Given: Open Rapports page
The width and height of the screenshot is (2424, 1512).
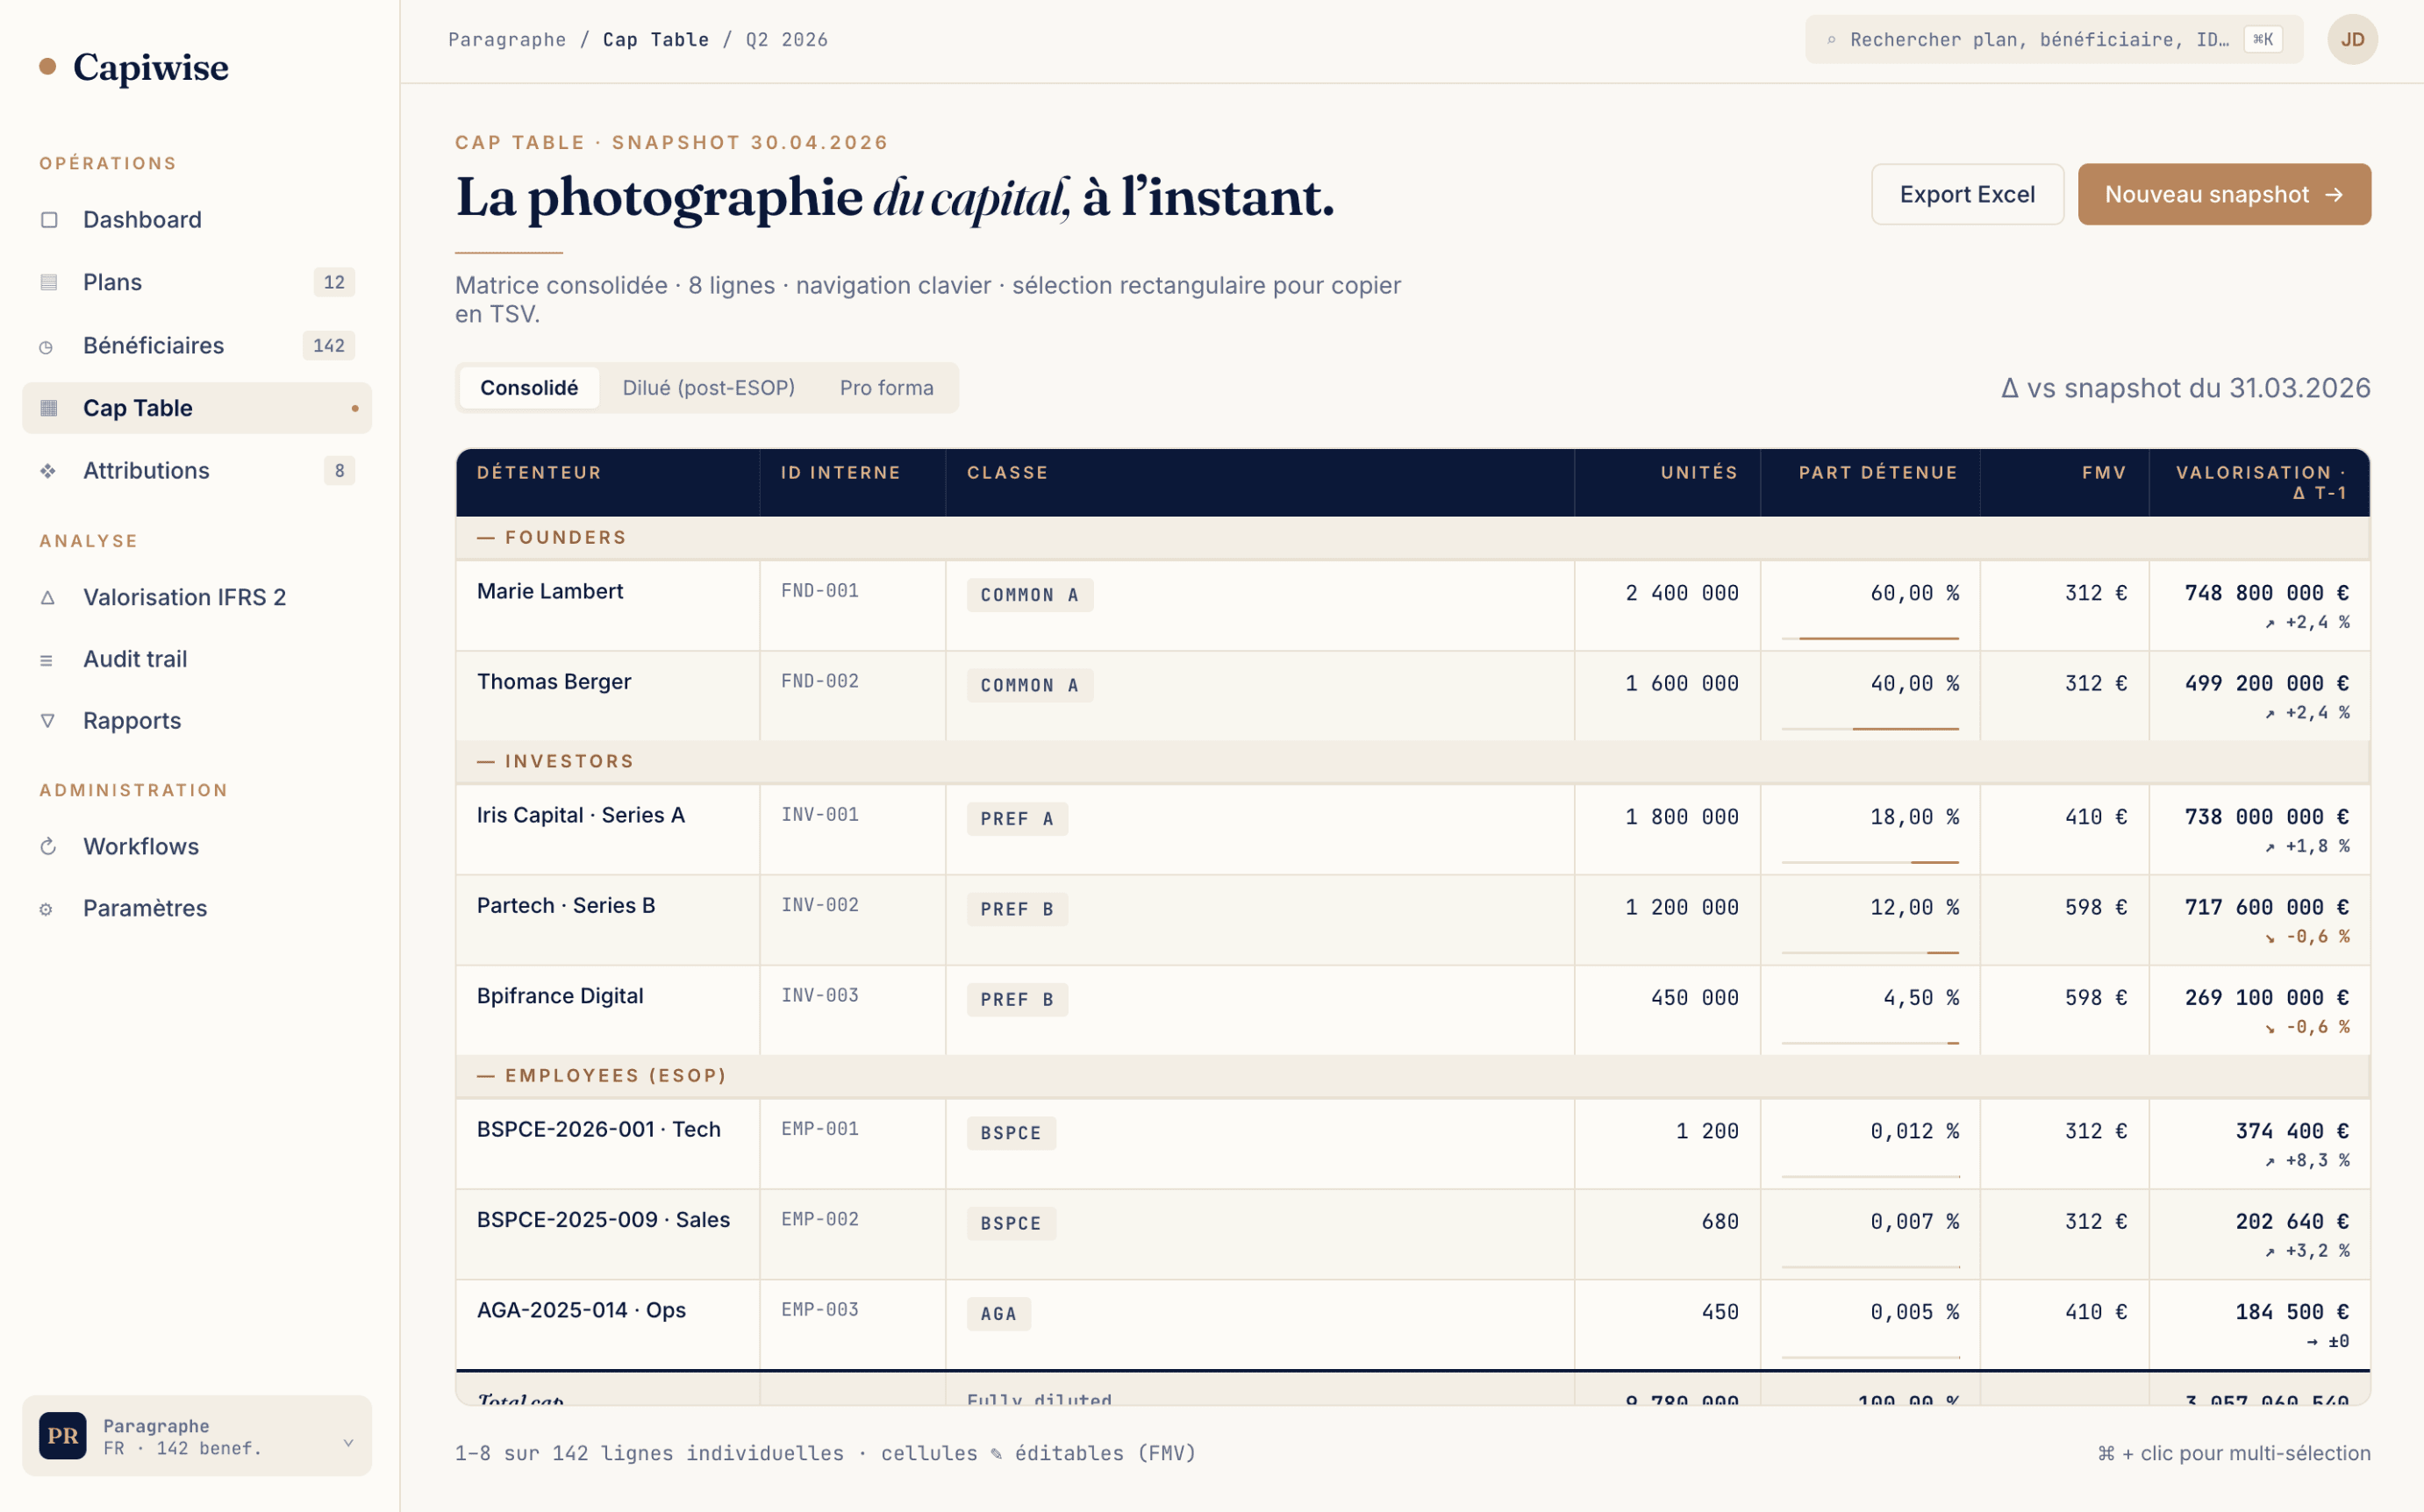Looking at the screenshot, I should (x=197, y=721).
